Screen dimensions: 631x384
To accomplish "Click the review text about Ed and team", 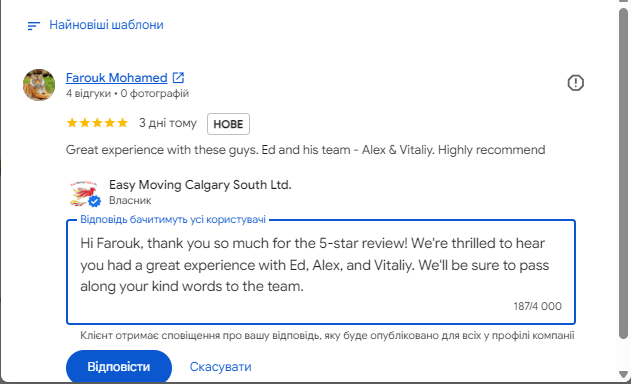I will pos(305,150).
